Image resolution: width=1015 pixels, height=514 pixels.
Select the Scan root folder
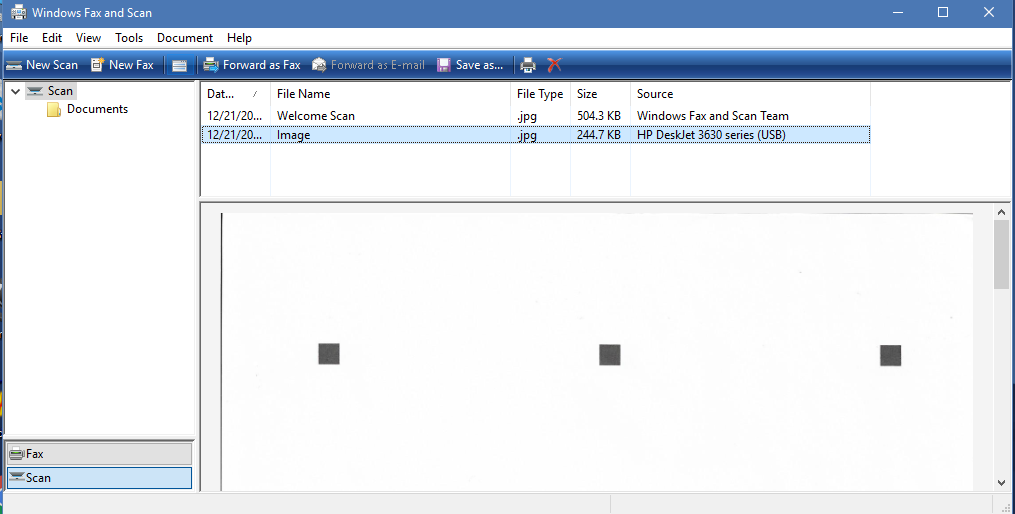click(52, 91)
